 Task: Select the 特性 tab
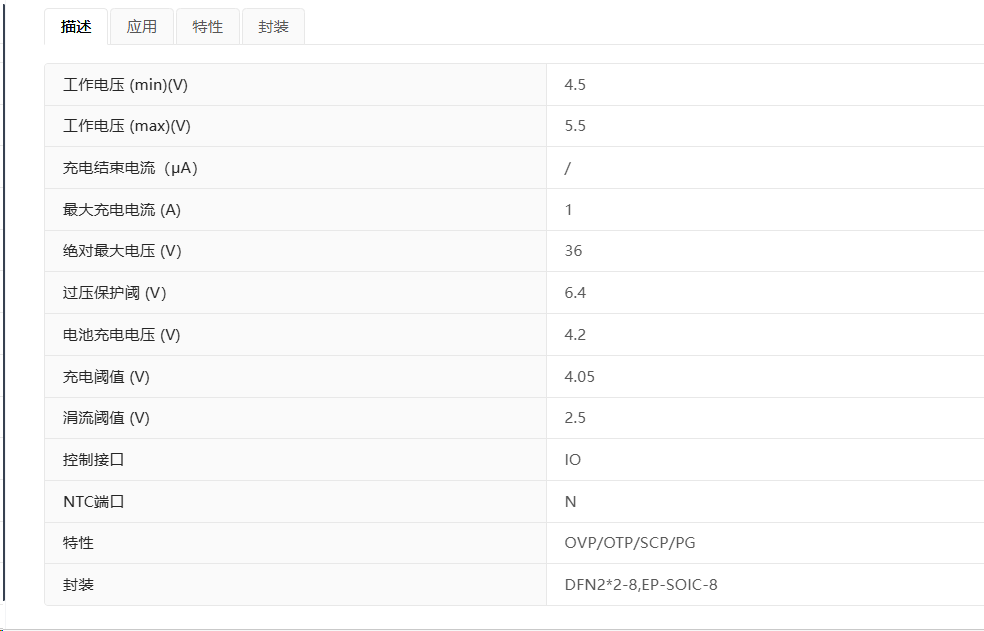[x=208, y=26]
